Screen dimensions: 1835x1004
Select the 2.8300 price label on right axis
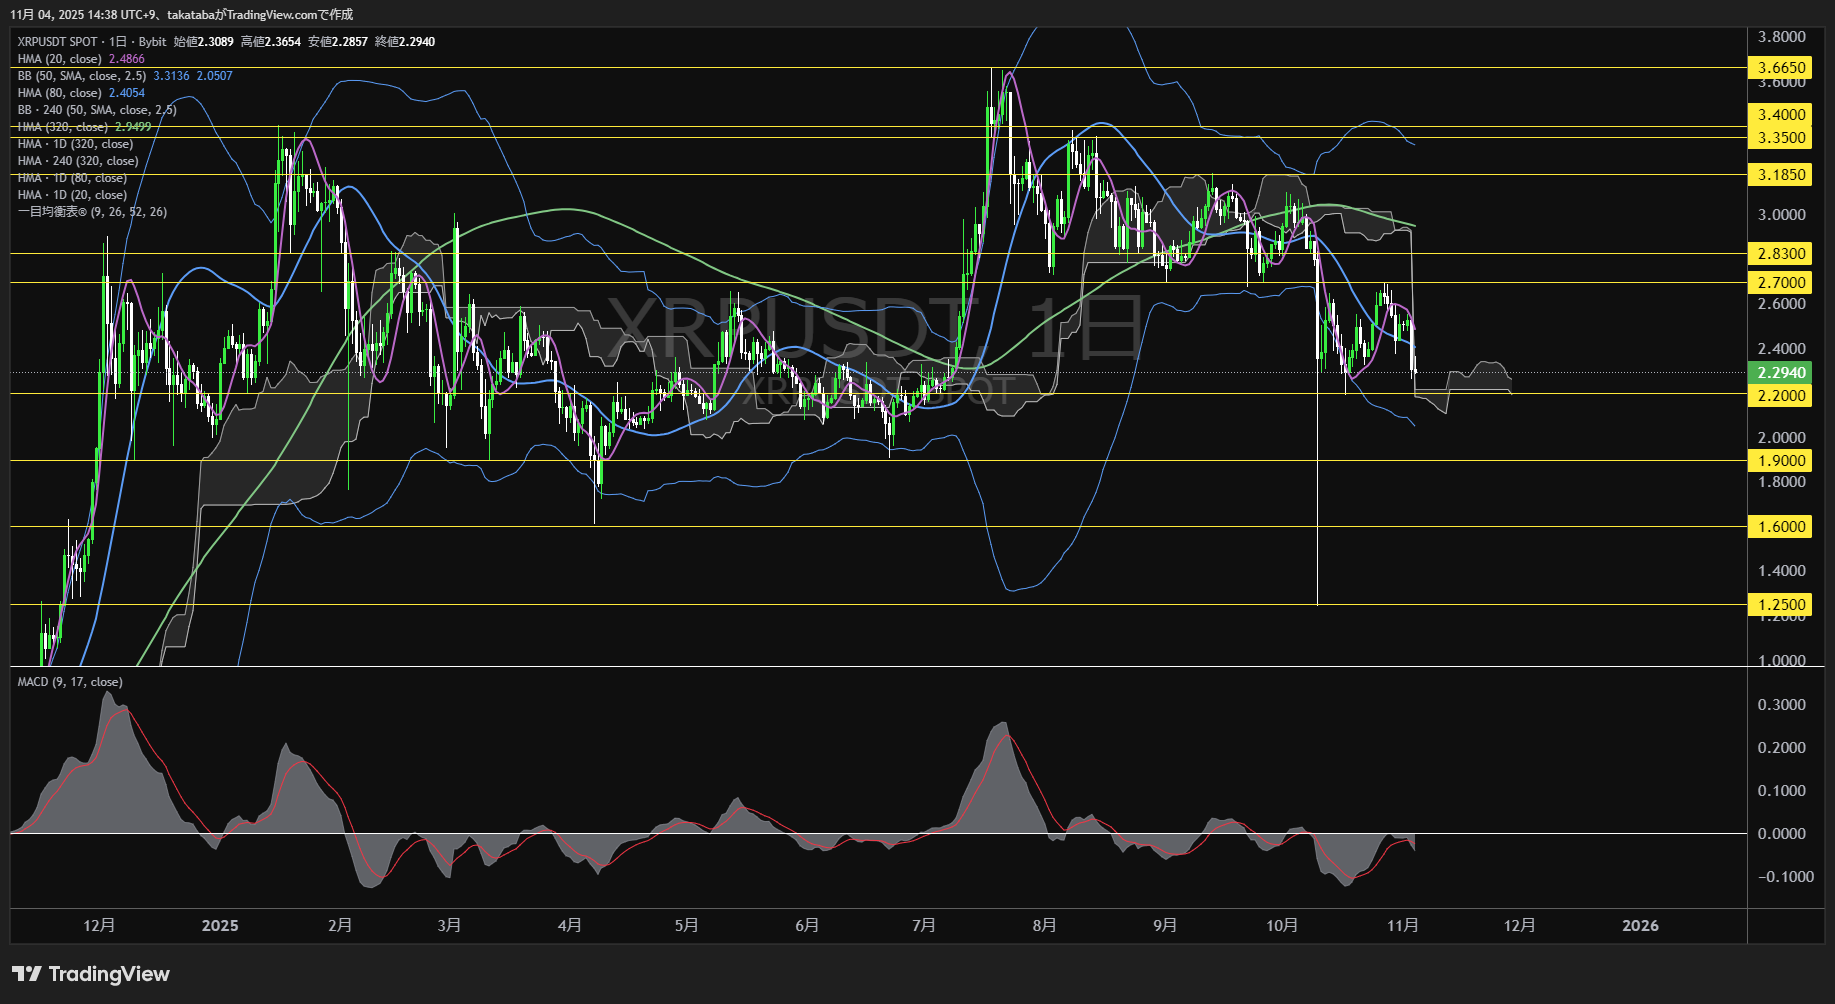click(x=1780, y=254)
